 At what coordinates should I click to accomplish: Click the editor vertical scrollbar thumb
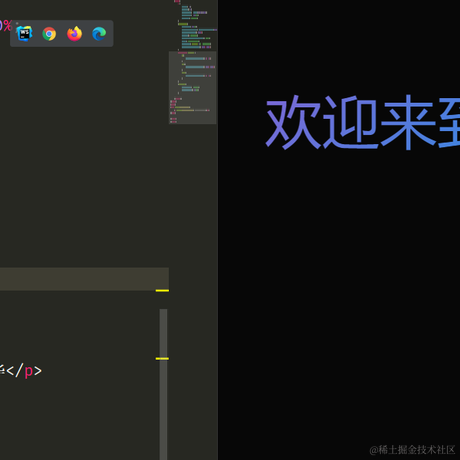pyautogui.click(x=163, y=384)
